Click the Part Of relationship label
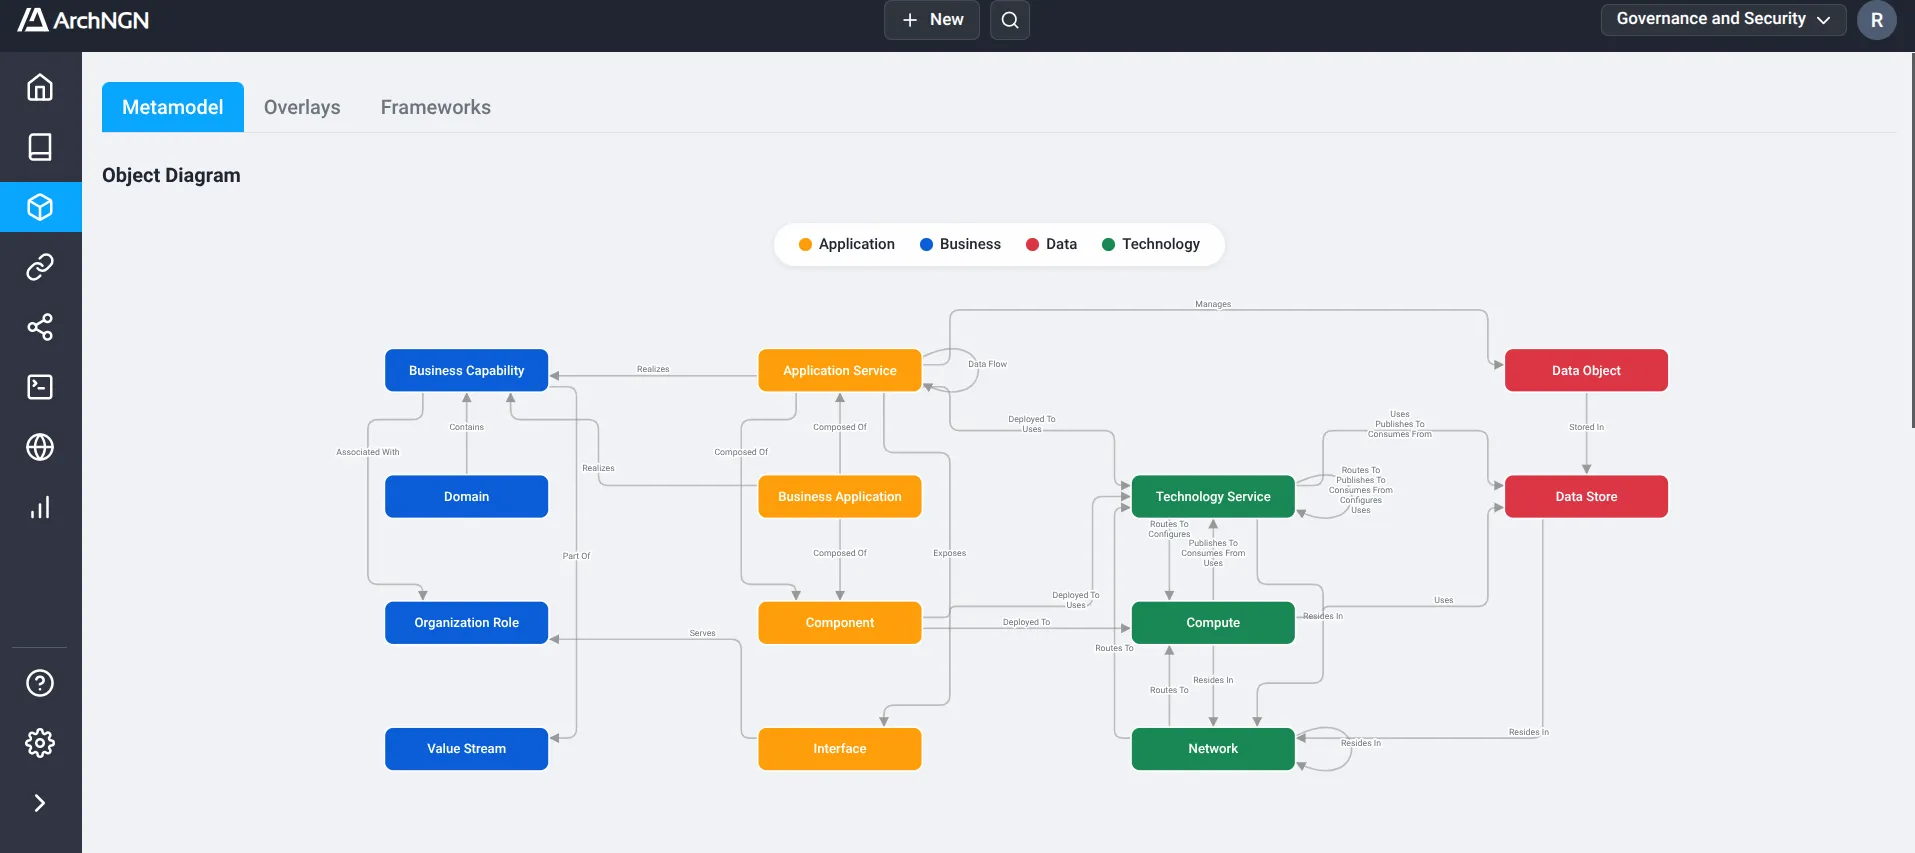 tap(576, 556)
